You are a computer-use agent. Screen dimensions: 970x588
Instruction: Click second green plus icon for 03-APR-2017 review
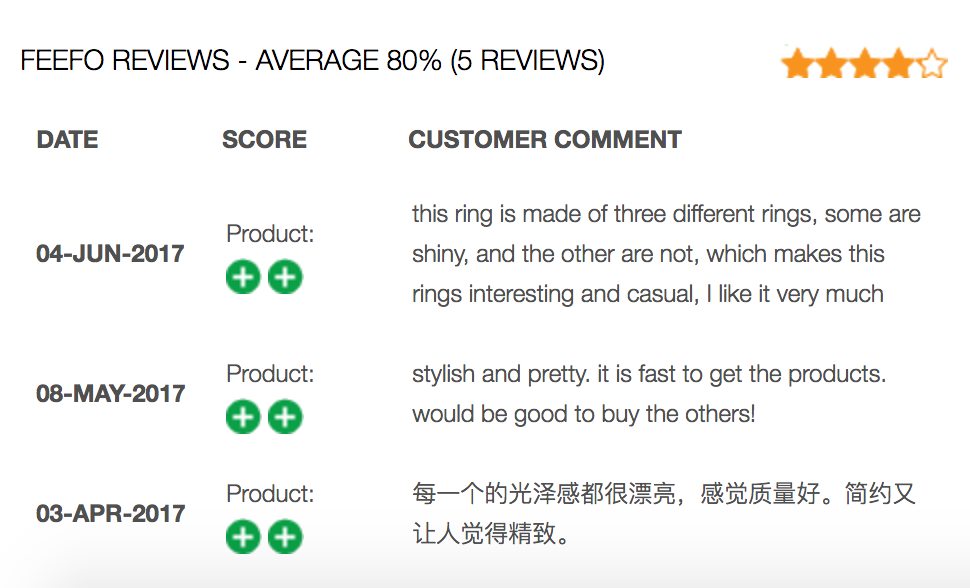tap(285, 537)
